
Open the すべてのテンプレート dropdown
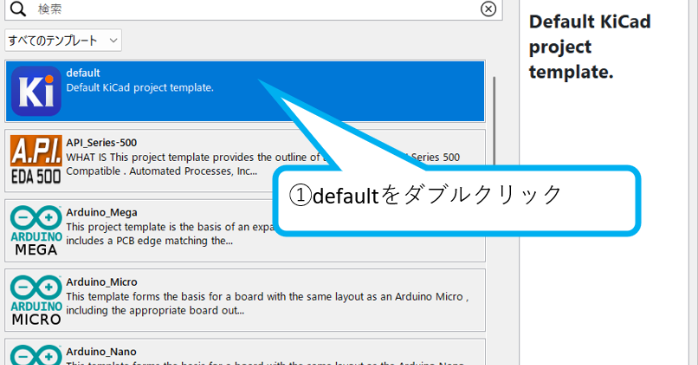[x=63, y=41]
